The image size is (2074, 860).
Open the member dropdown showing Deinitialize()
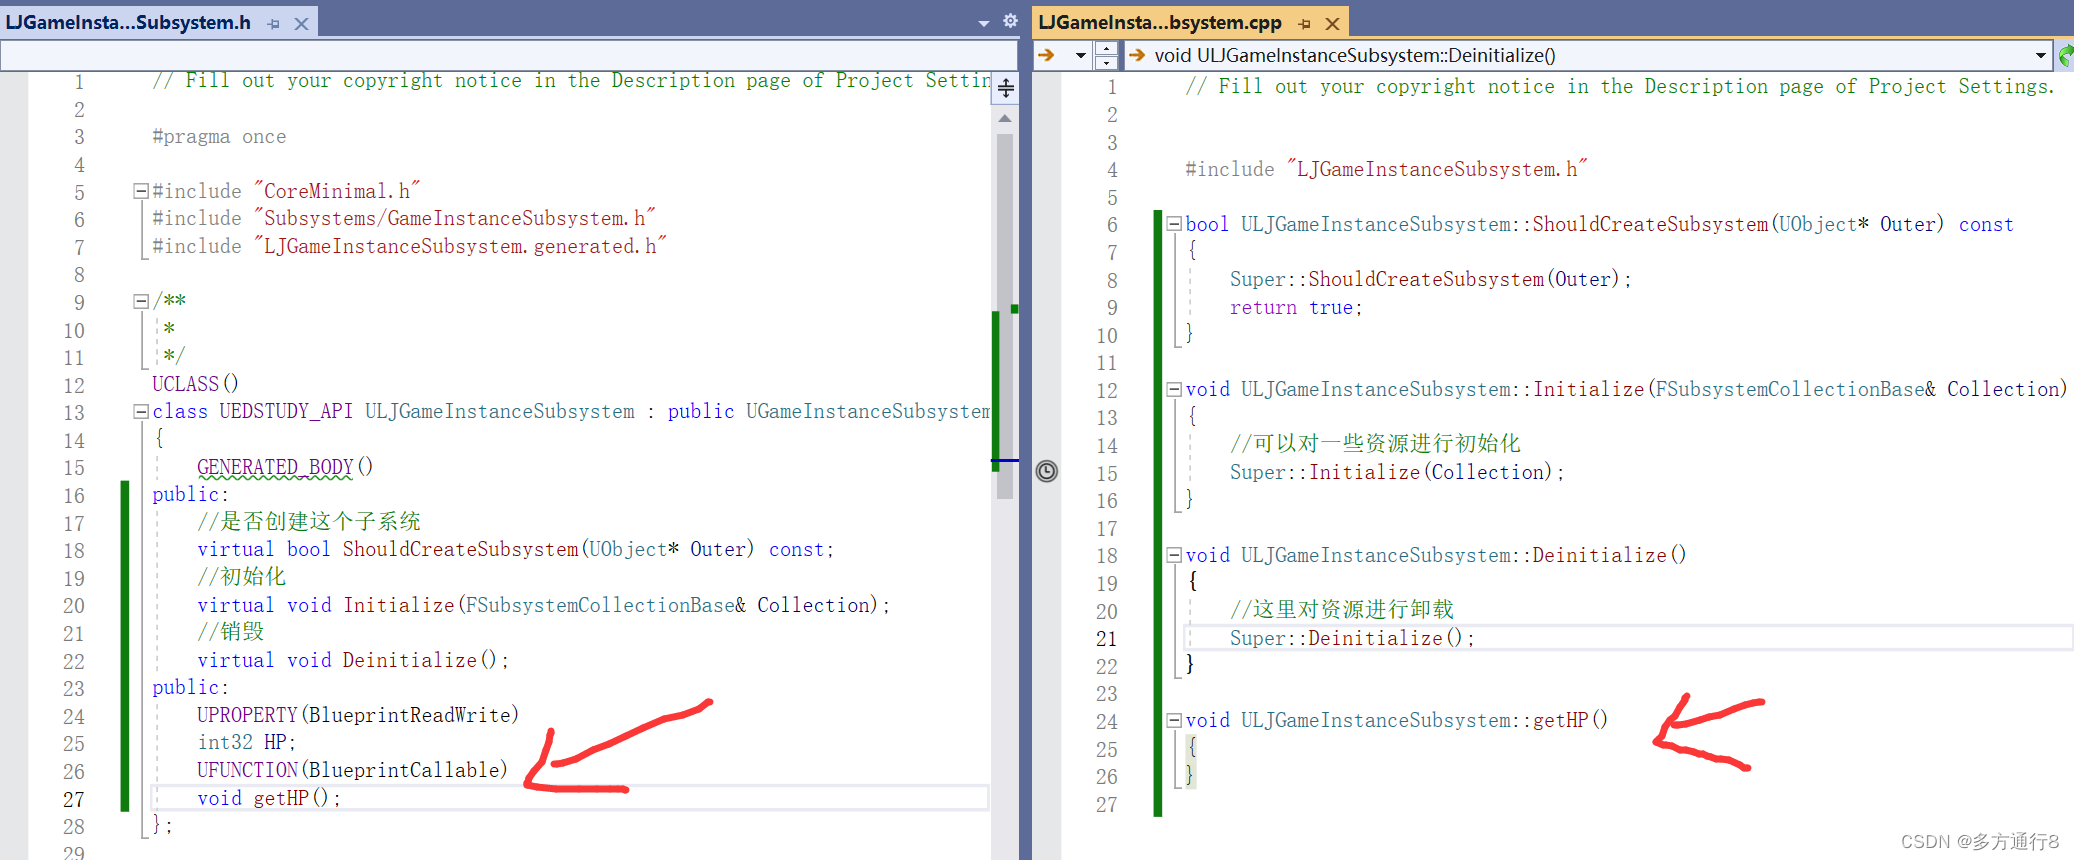click(2041, 55)
